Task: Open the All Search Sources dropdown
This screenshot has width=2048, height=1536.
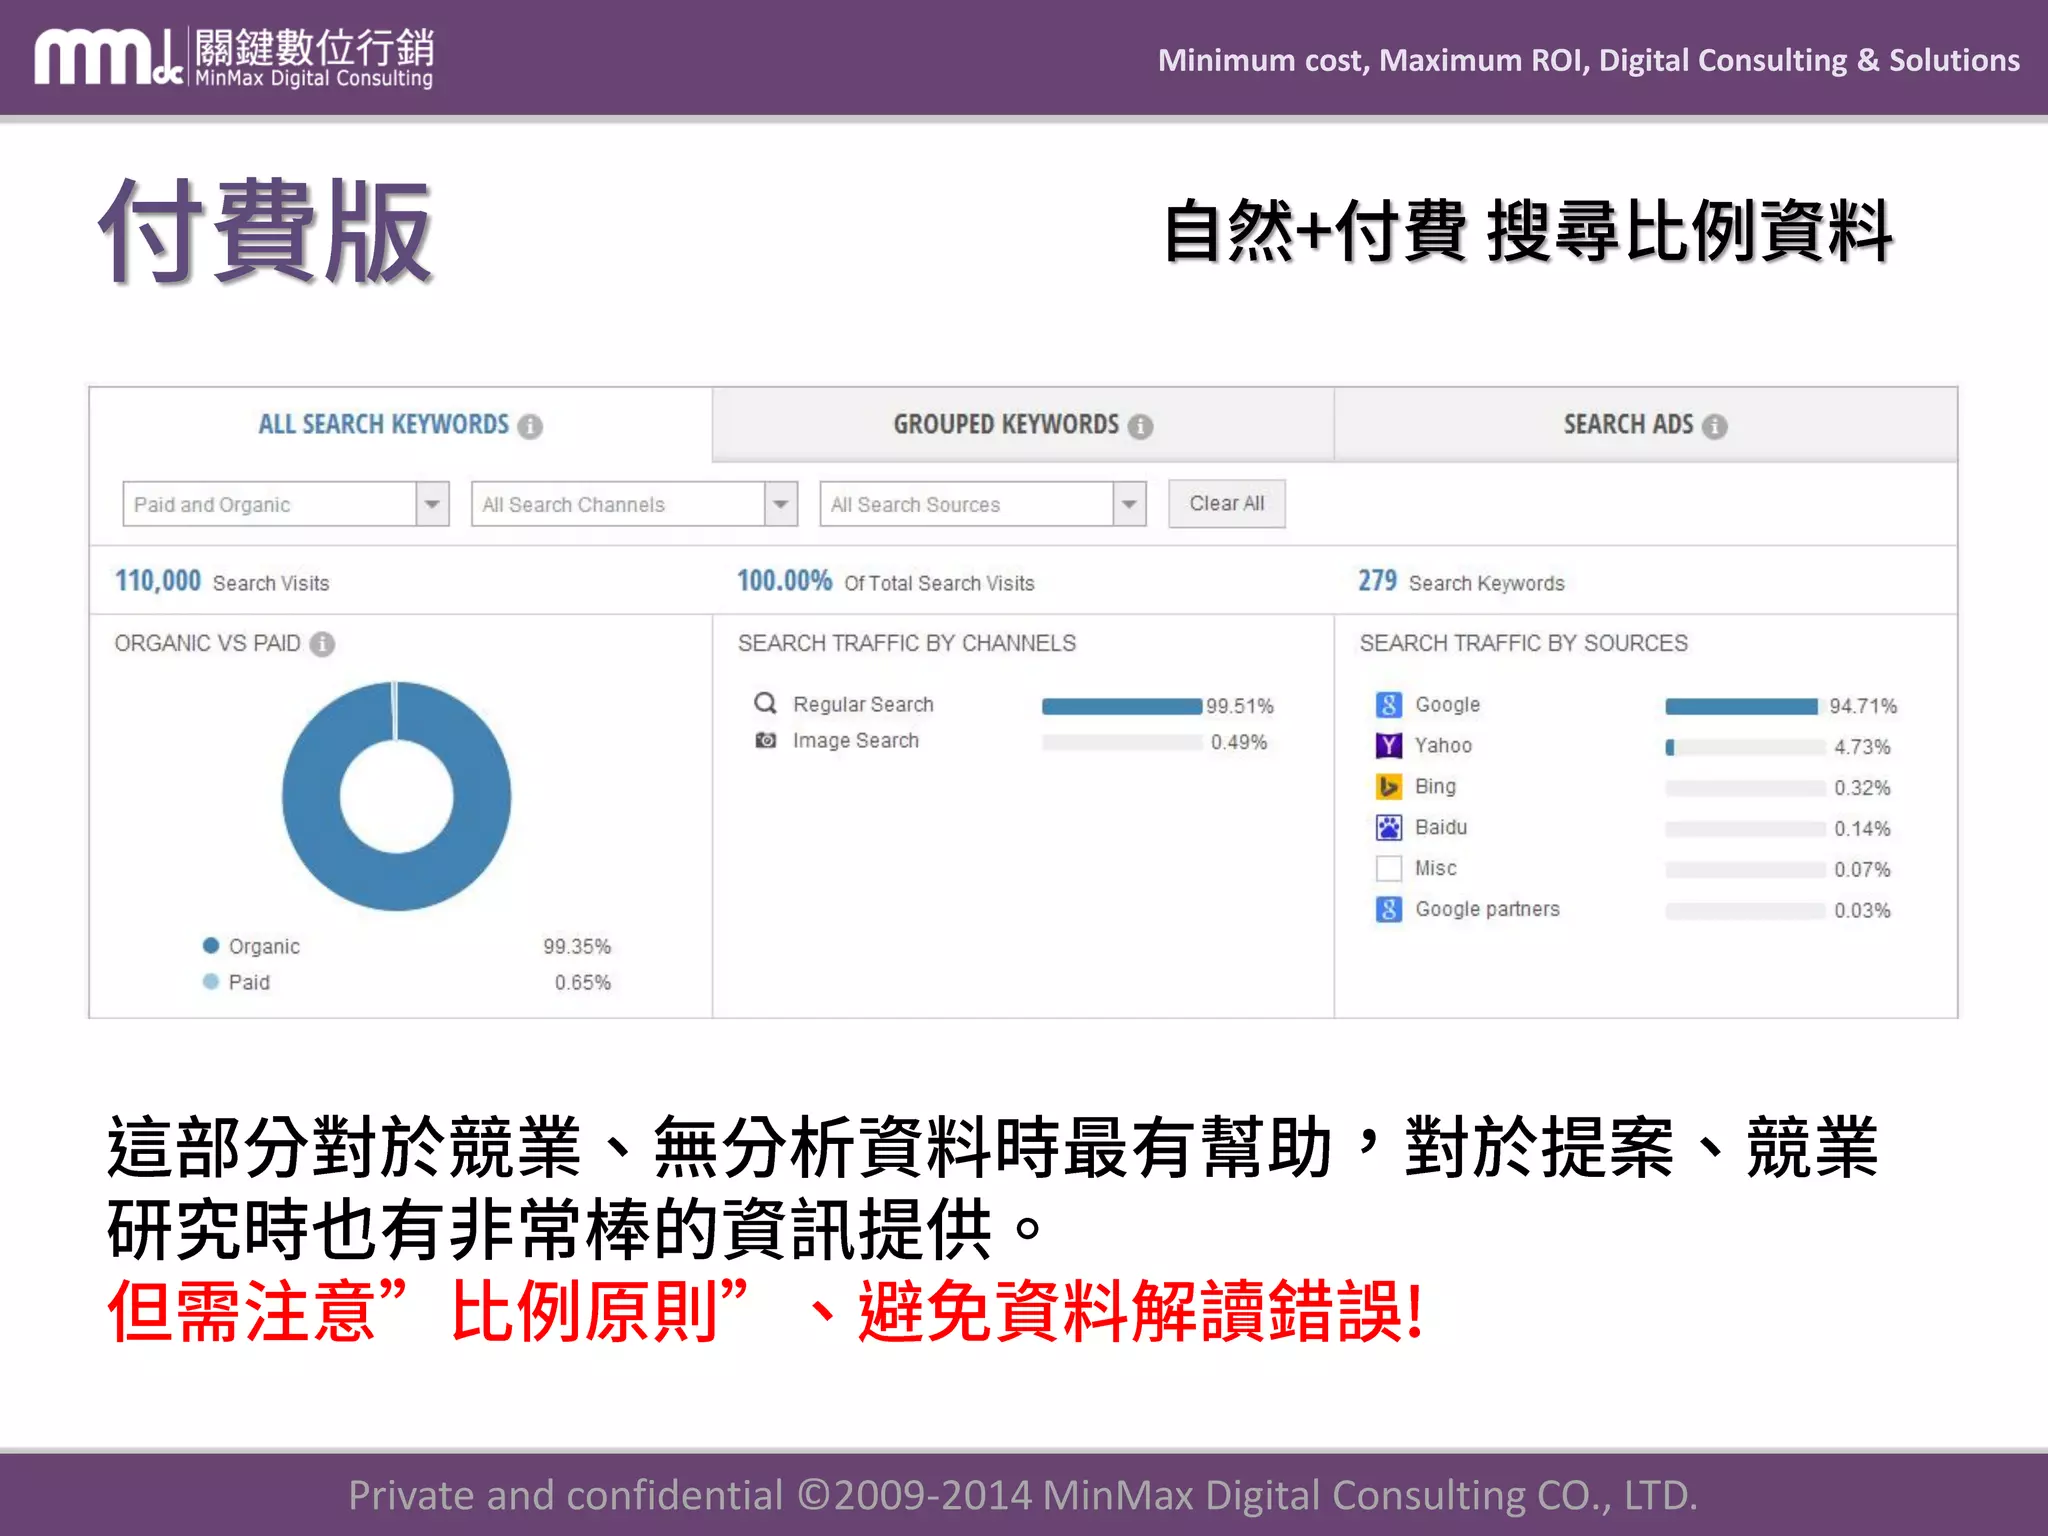Action: (x=1129, y=504)
